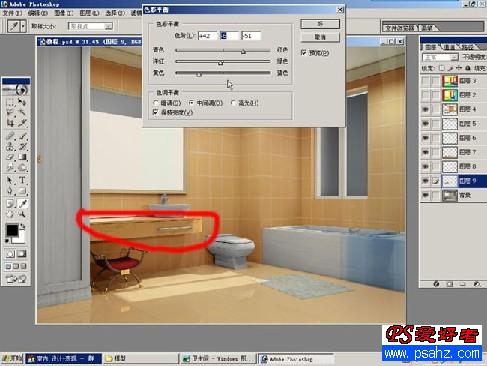Select the History Brush tool
Image resolution: width=487 pixels, height=366 pixels.
tap(22, 146)
